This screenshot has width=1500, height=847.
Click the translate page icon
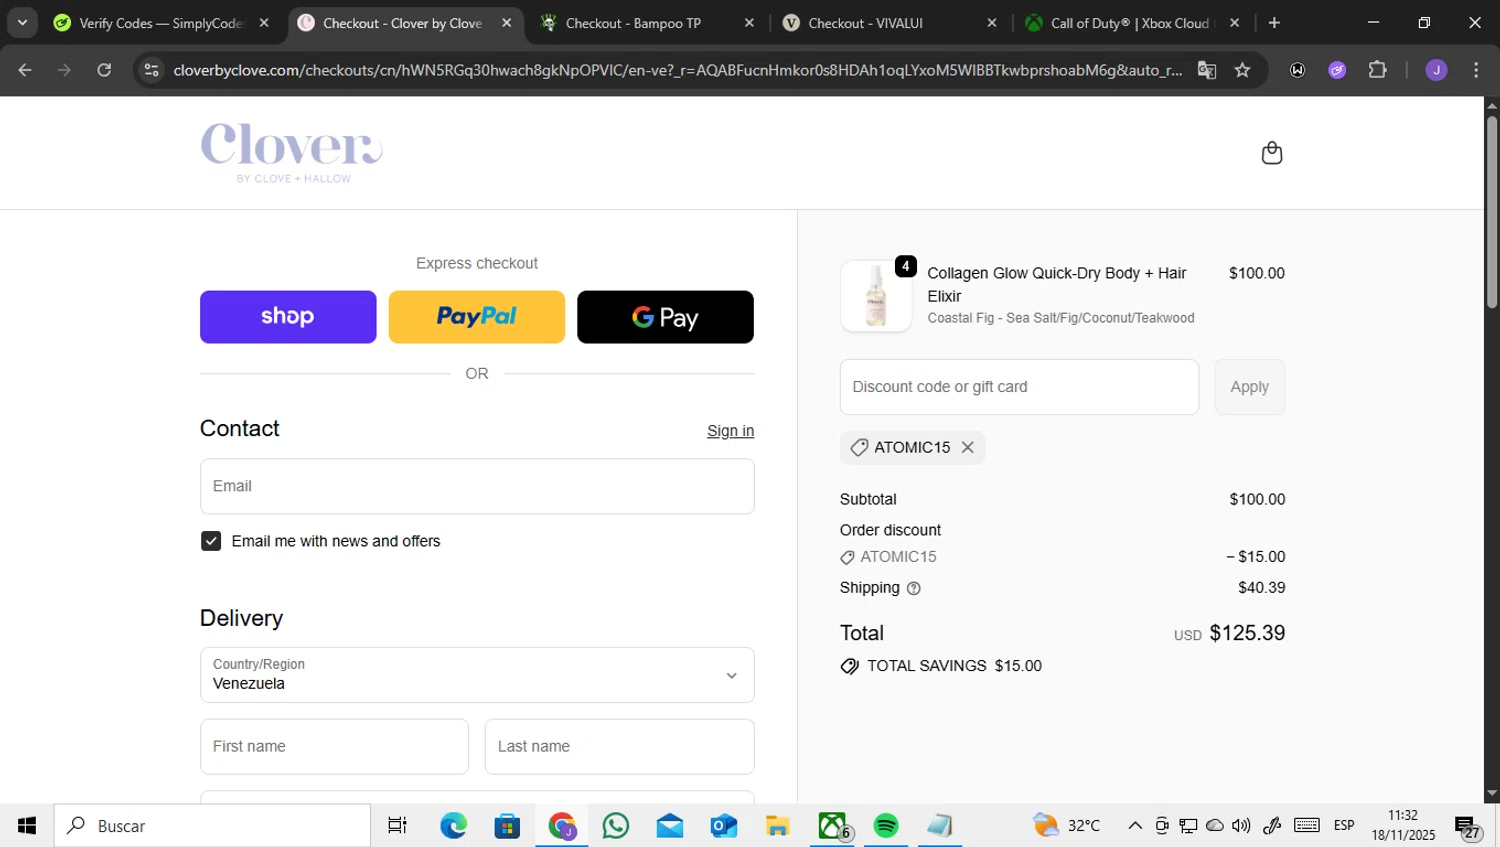(x=1207, y=70)
